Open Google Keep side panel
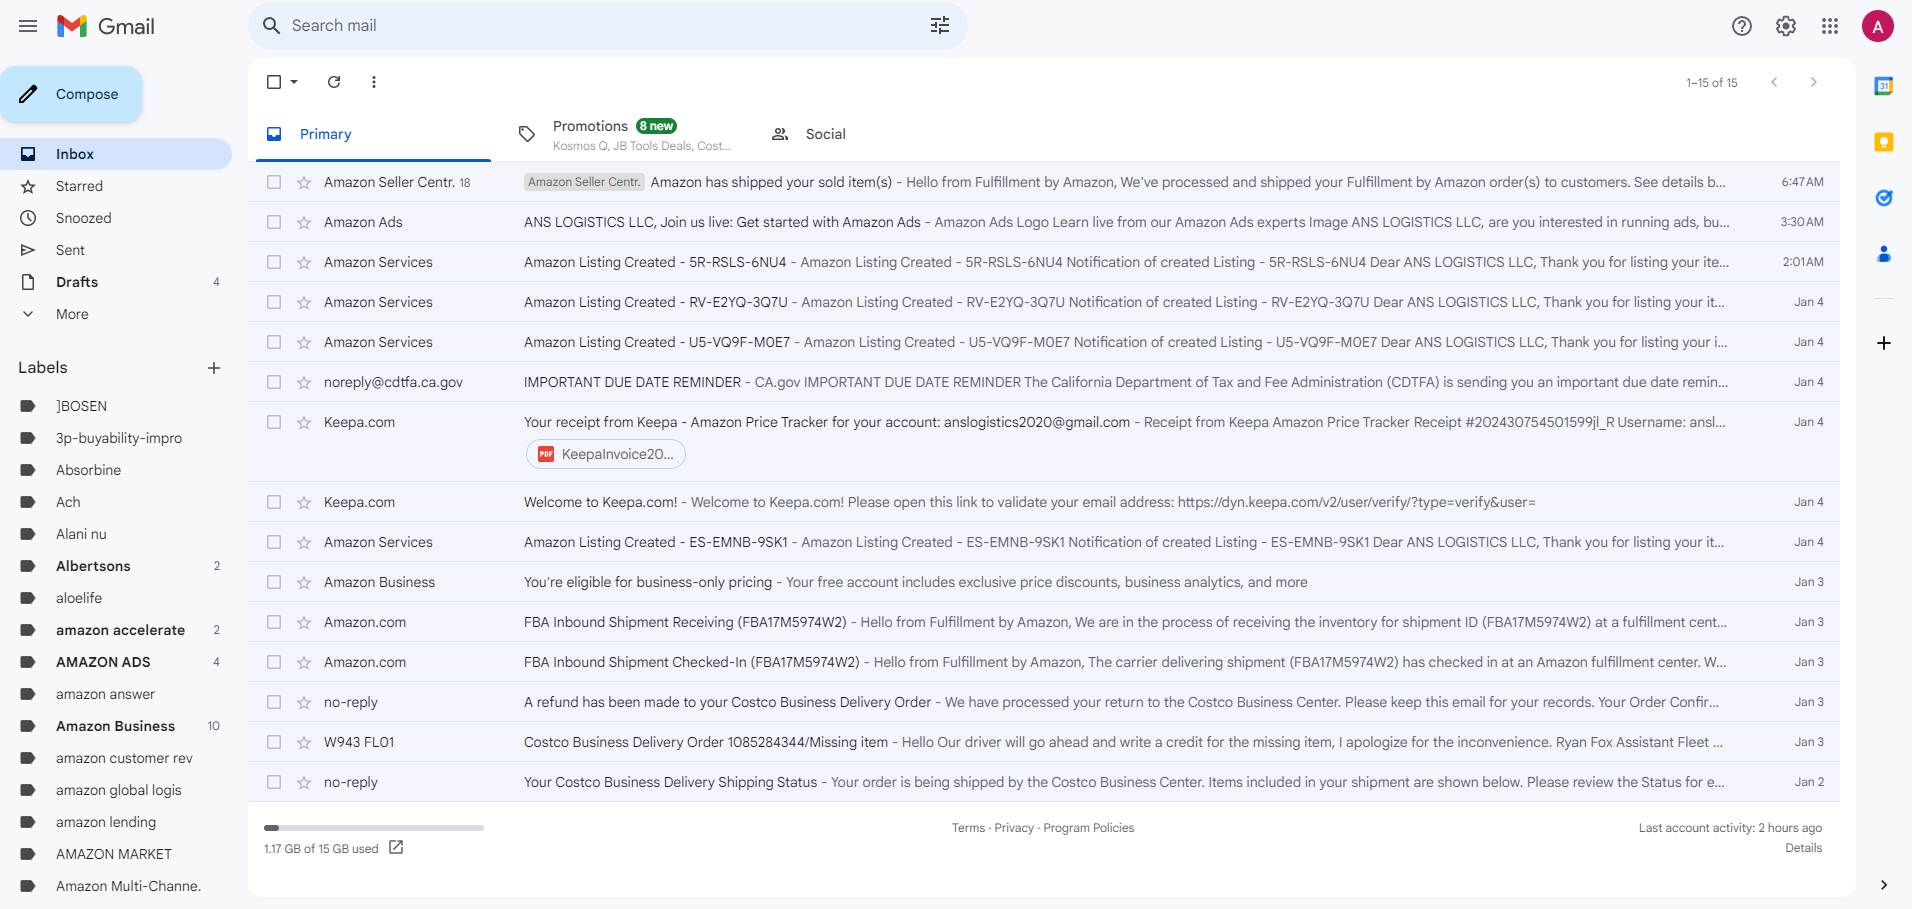This screenshot has width=1912, height=909. pyautogui.click(x=1884, y=142)
